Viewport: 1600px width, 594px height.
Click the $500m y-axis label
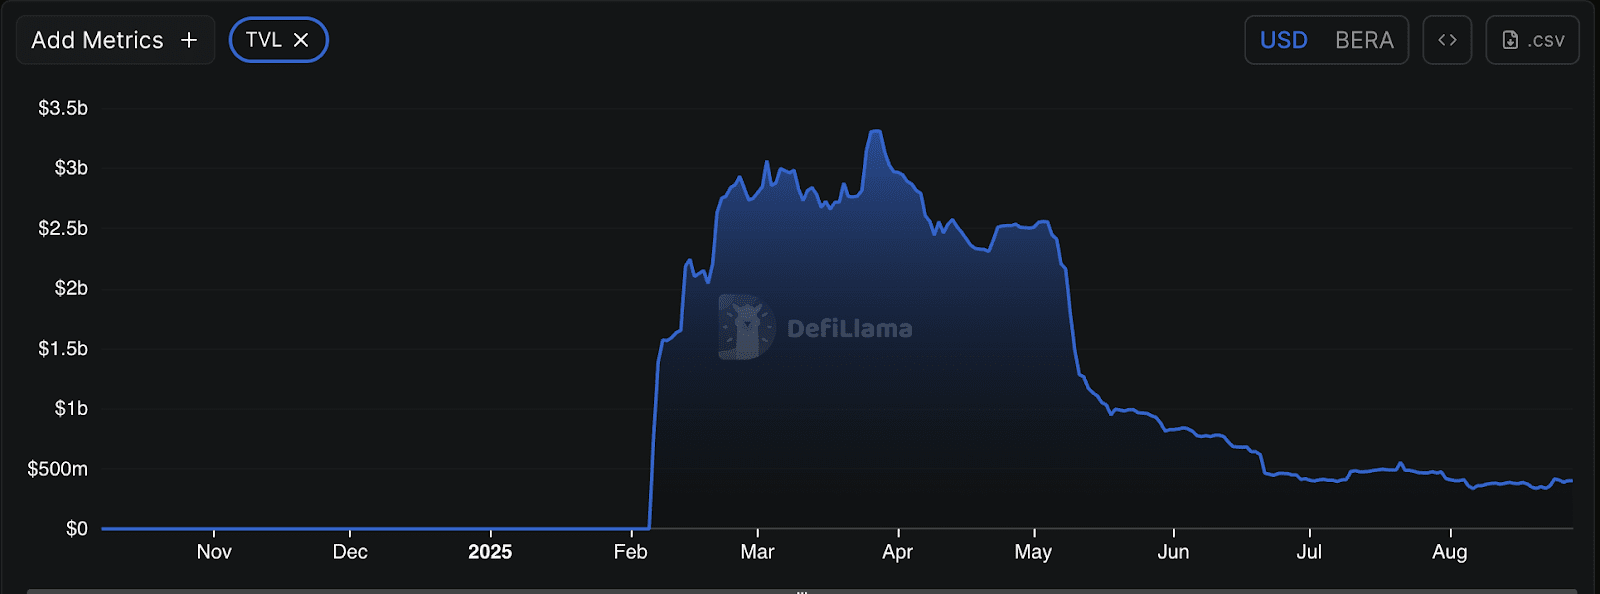click(x=58, y=469)
